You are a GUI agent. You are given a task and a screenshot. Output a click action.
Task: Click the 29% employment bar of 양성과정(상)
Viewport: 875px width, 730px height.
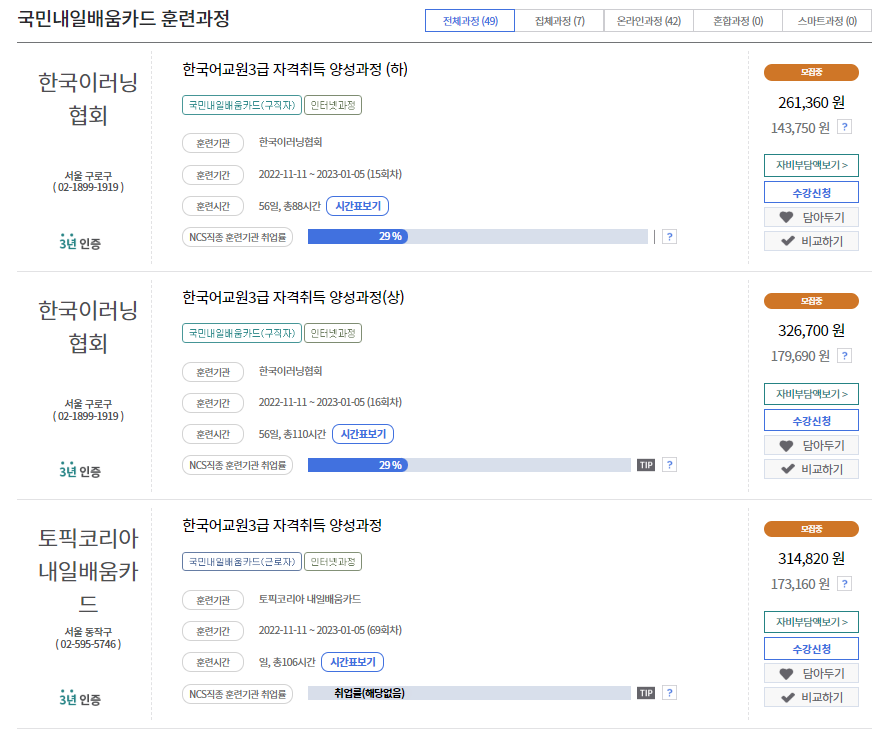pyautogui.click(x=469, y=465)
